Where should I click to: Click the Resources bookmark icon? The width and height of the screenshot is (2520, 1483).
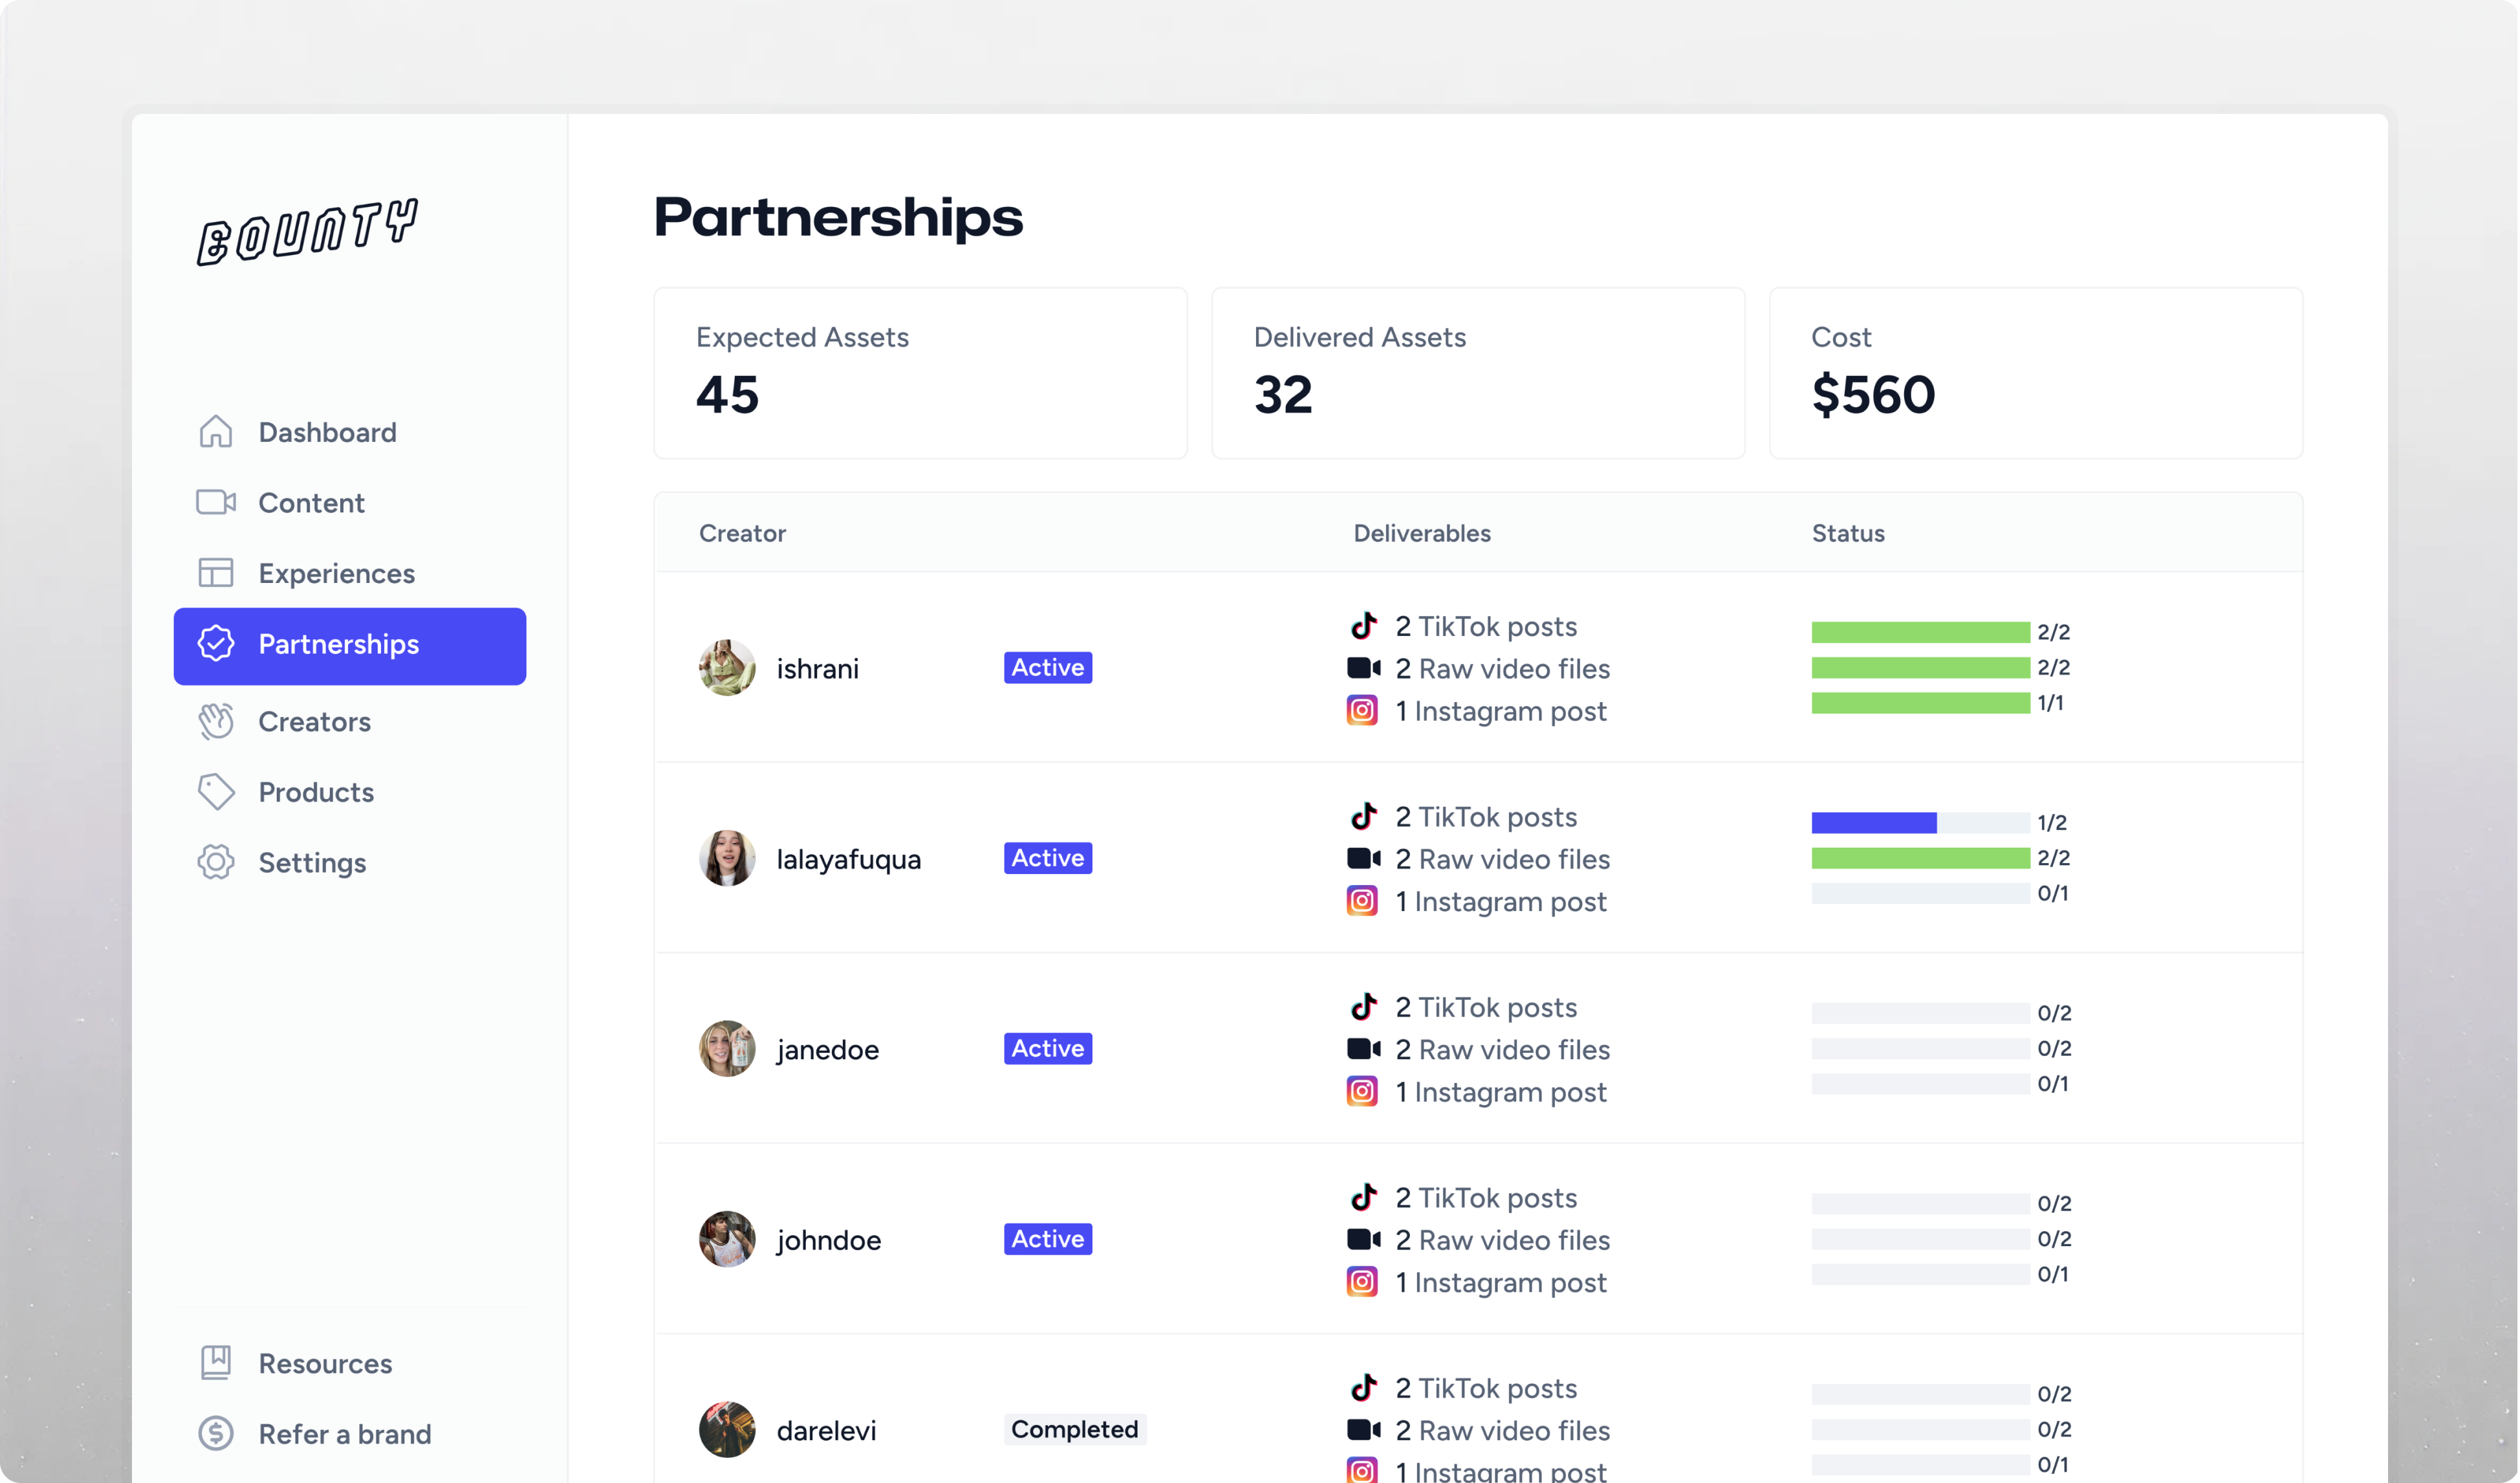tap(215, 1362)
